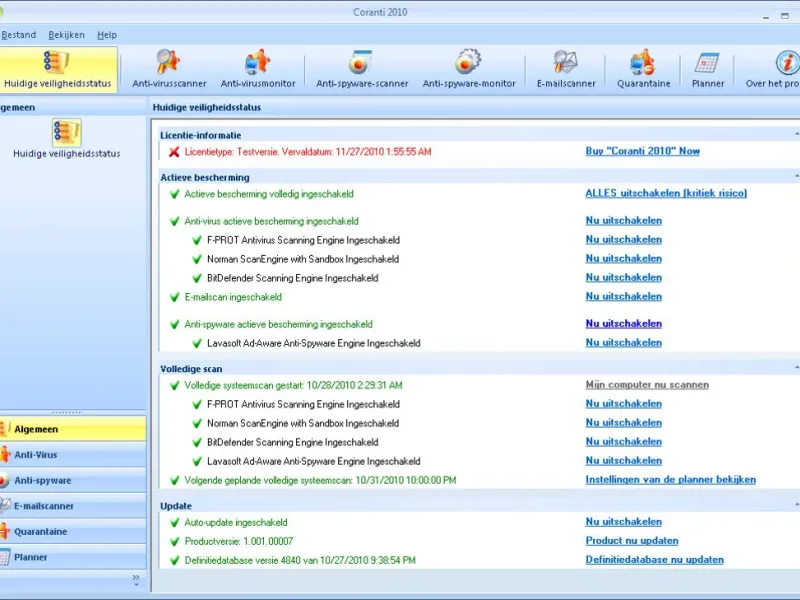
Task: Open the Planner toolbar icon
Action: 708,69
